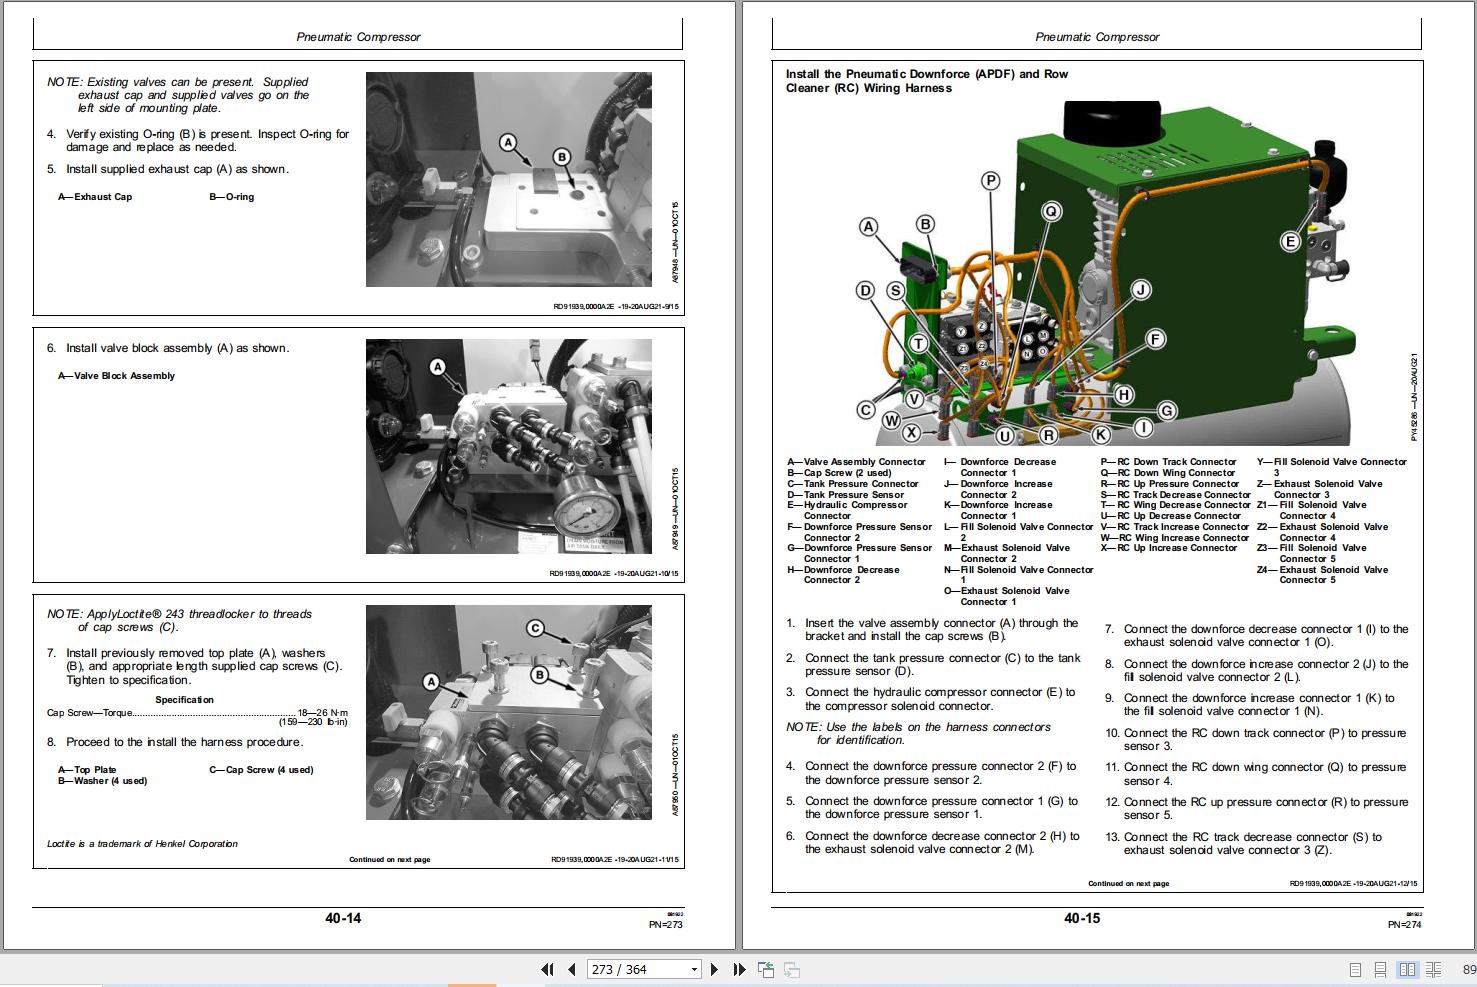Screen dimensions: 1477x987
Task: Jump to the last page of the document
Action: point(739,969)
